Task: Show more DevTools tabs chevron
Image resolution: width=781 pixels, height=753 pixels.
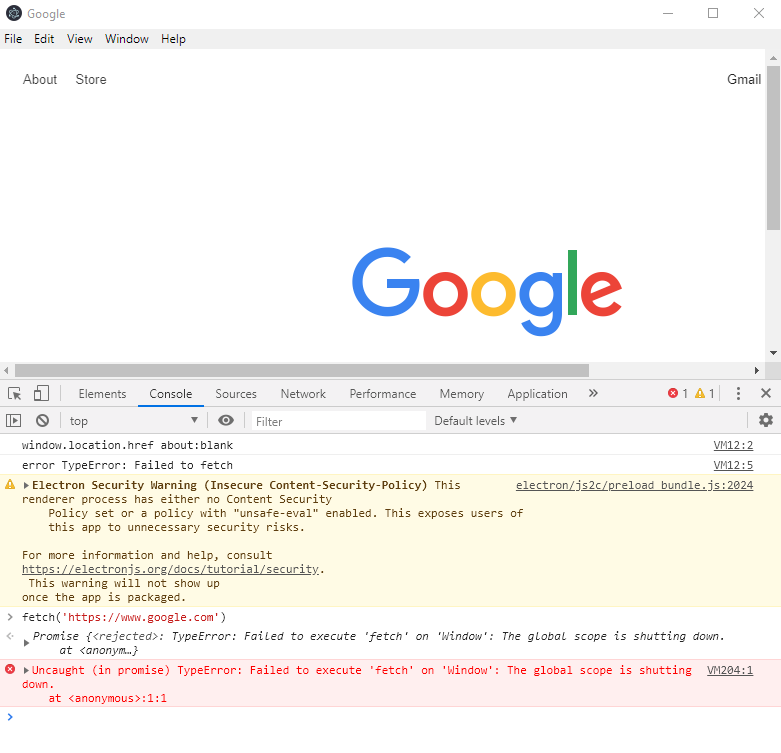Action: 593,393
